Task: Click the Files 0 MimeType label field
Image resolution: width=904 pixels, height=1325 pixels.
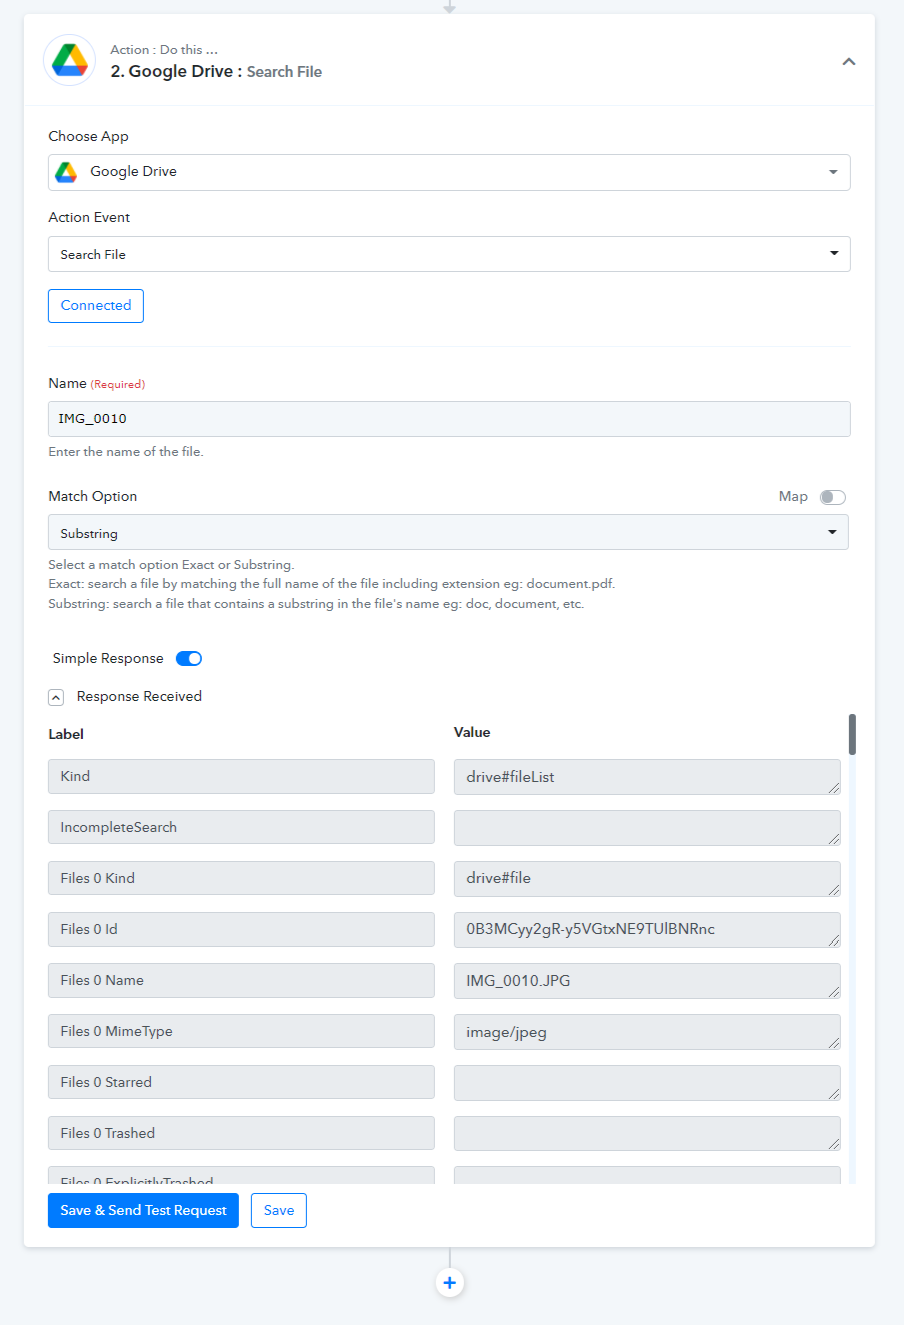Action: coord(241,1031)
